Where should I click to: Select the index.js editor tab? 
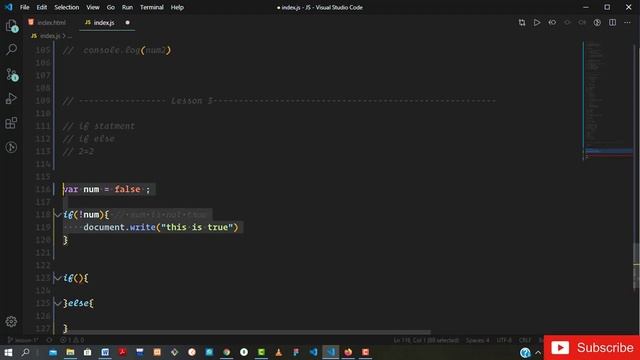[104, 23]
